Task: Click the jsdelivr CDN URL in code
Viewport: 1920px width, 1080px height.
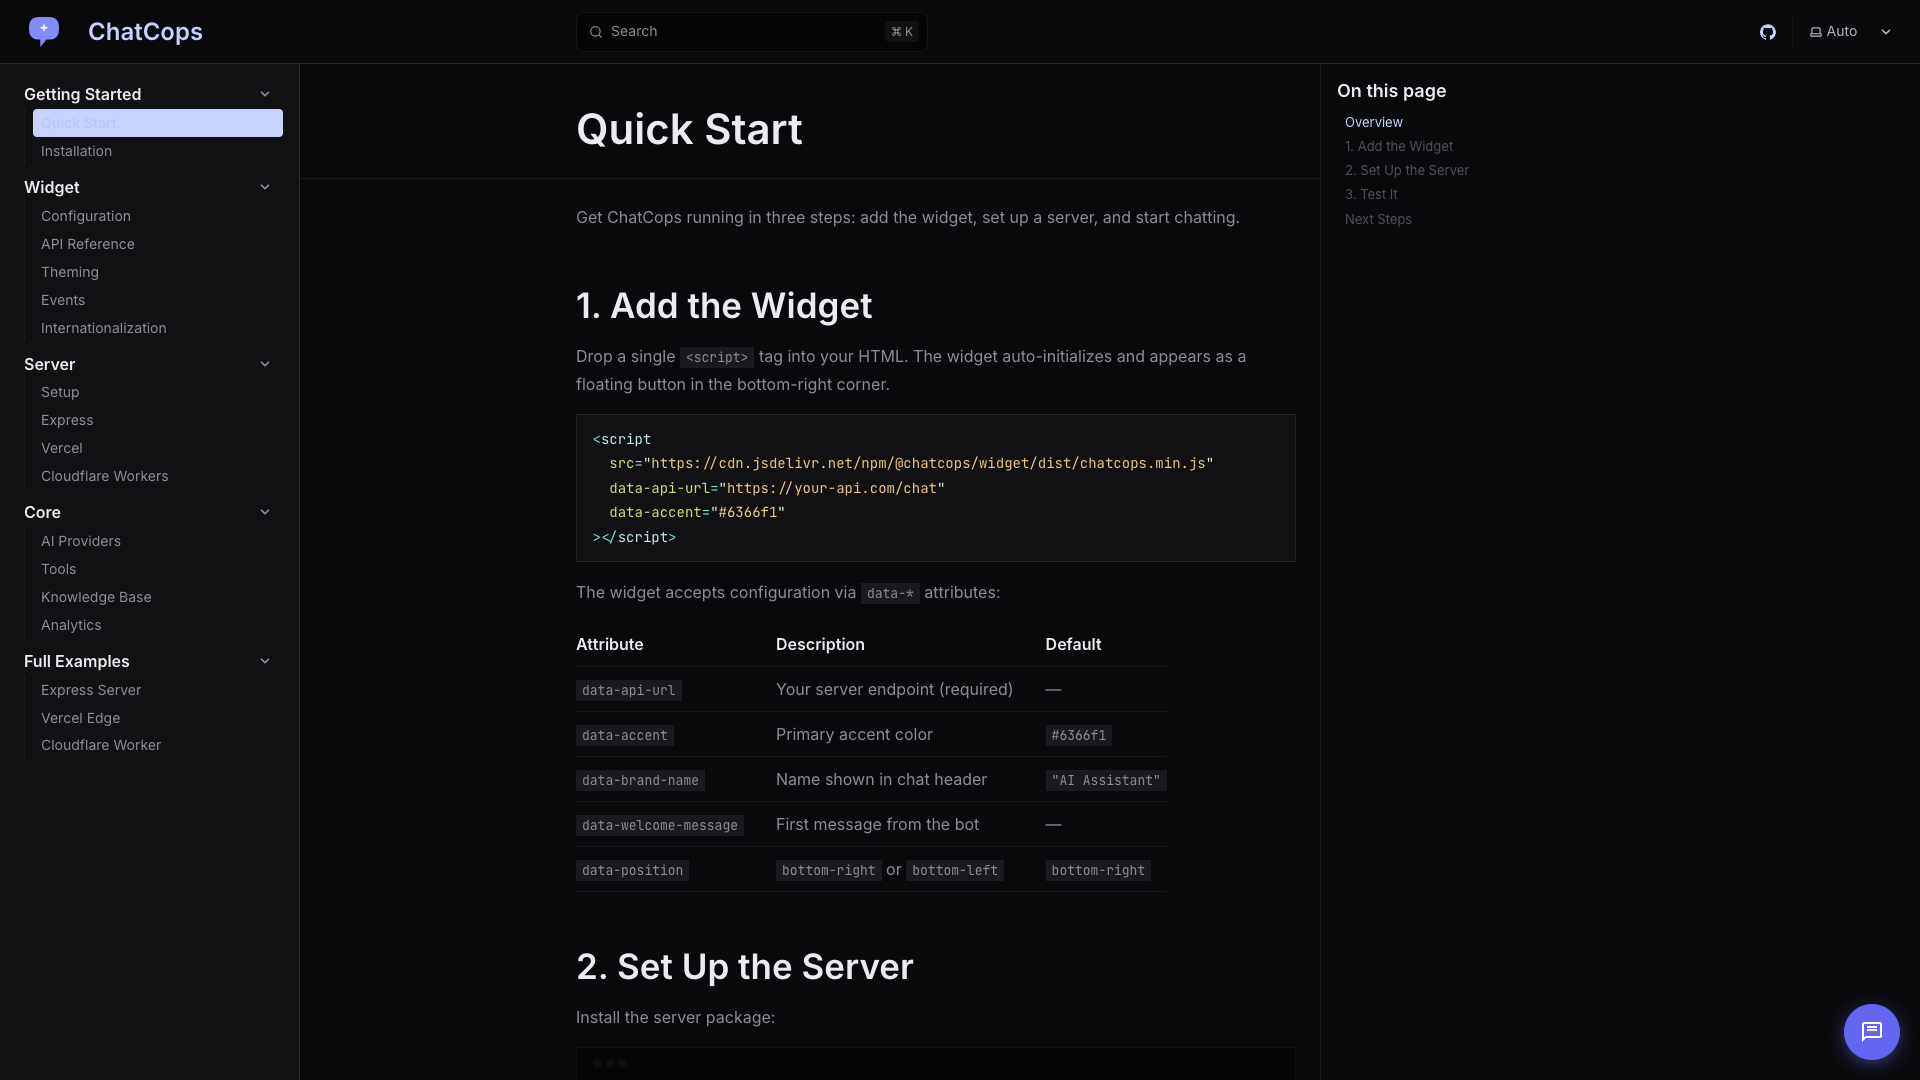Action: [x=928, y=463]
